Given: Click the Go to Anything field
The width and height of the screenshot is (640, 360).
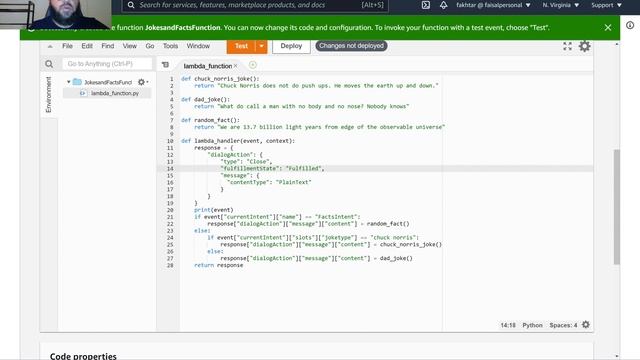Looking at the screenshot, I should click(107, 64).
